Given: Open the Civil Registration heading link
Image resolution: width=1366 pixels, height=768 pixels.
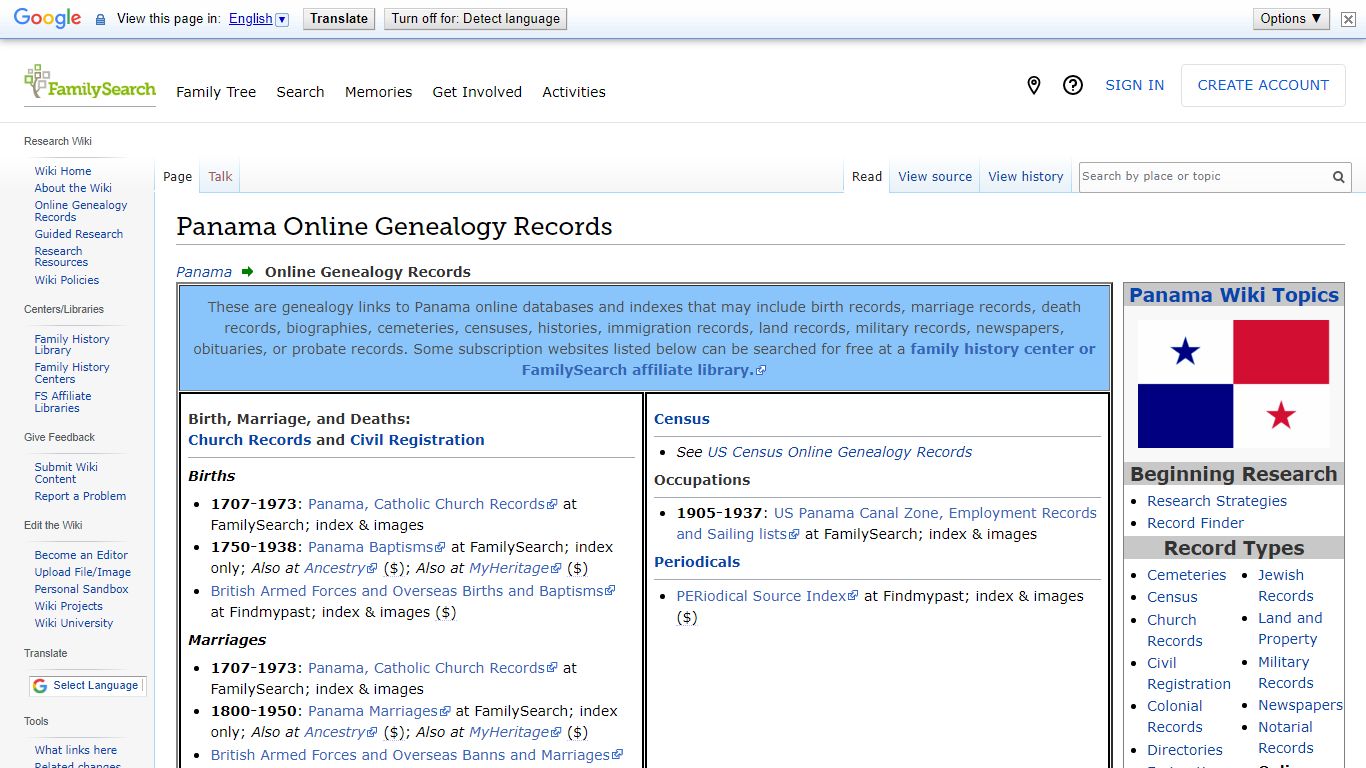Looking at the screenshot, I should [417, 440].
